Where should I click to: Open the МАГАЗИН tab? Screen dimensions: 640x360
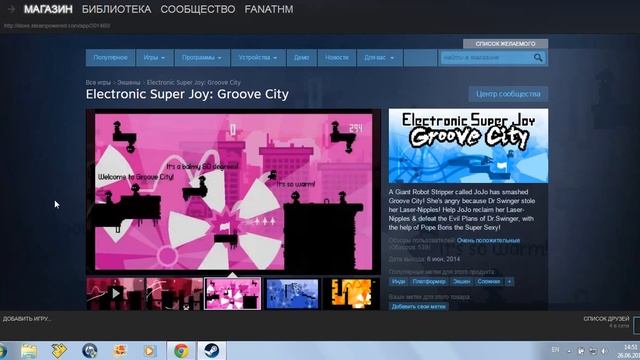[x=48, y=9]
